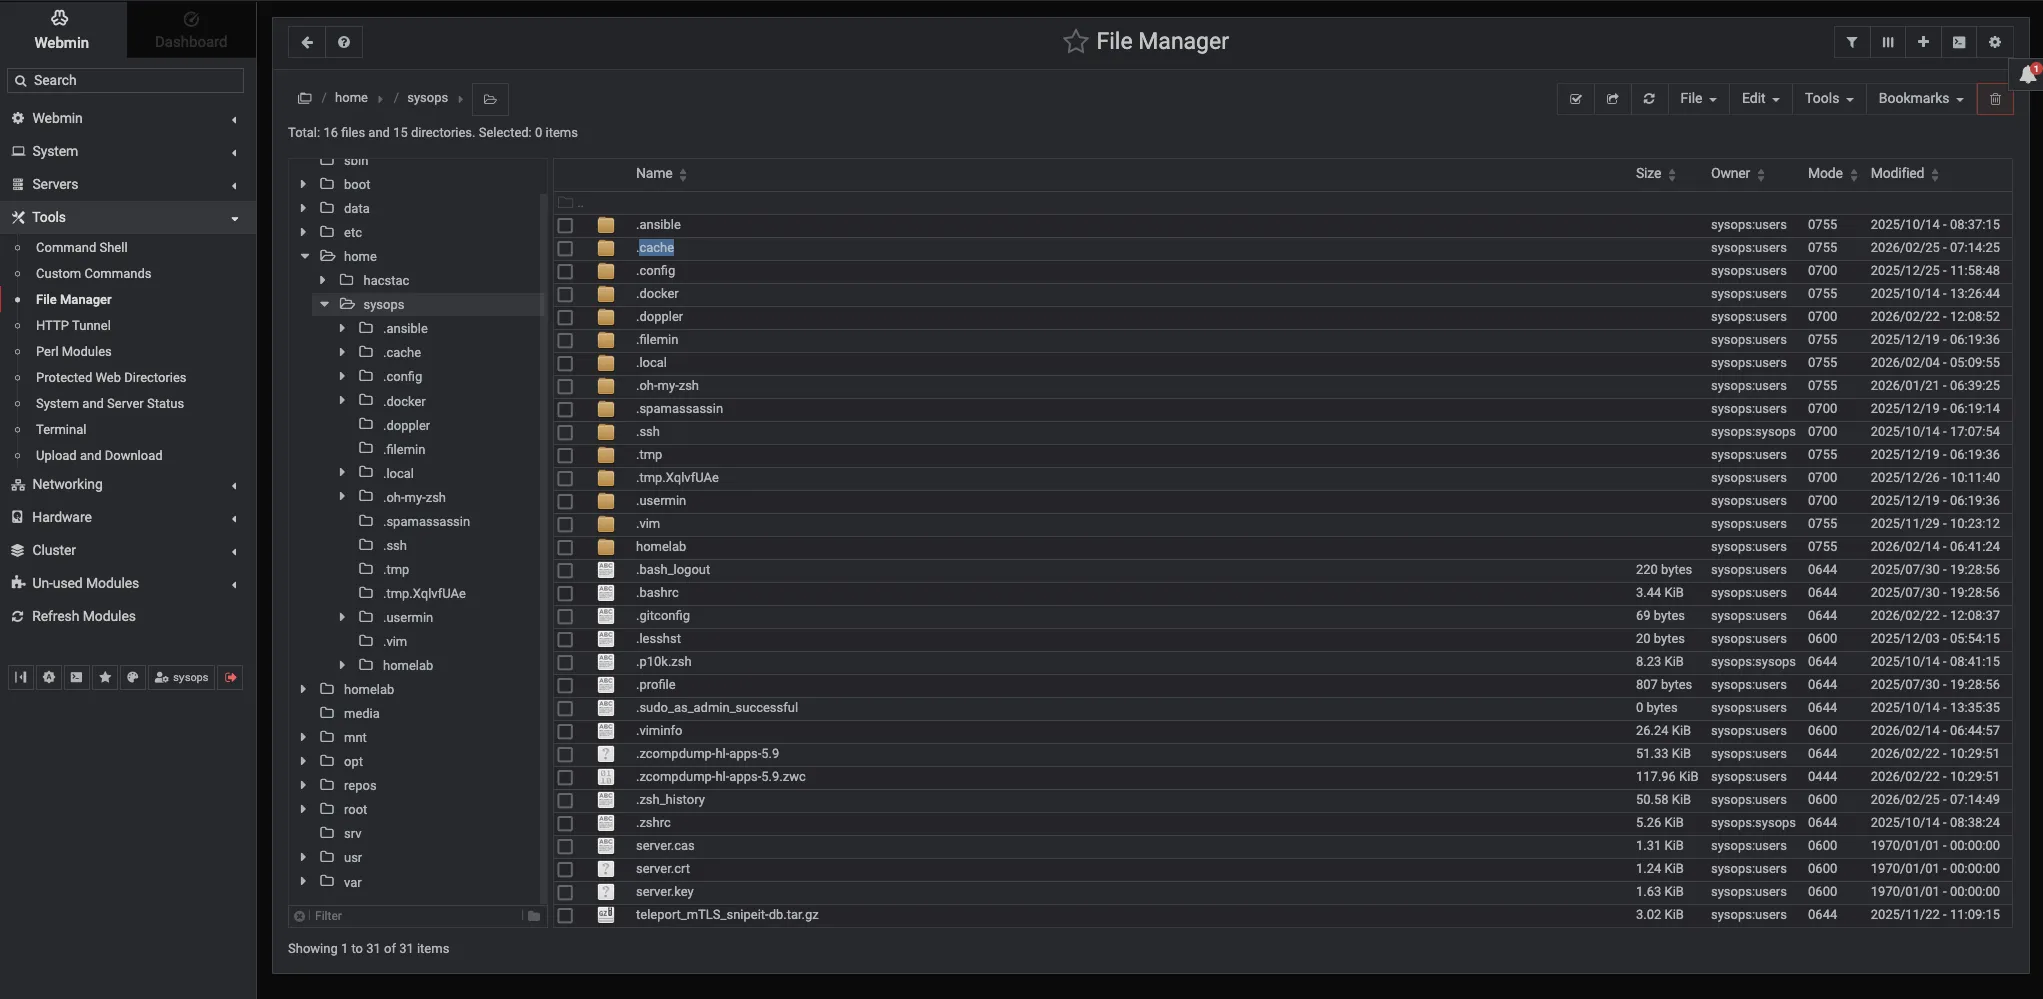The height and width of the screenshot is (999, 2043).
Task: Open the Terminal link in the Tools menu
Action: pyautogui.click(x=61, y=429)
